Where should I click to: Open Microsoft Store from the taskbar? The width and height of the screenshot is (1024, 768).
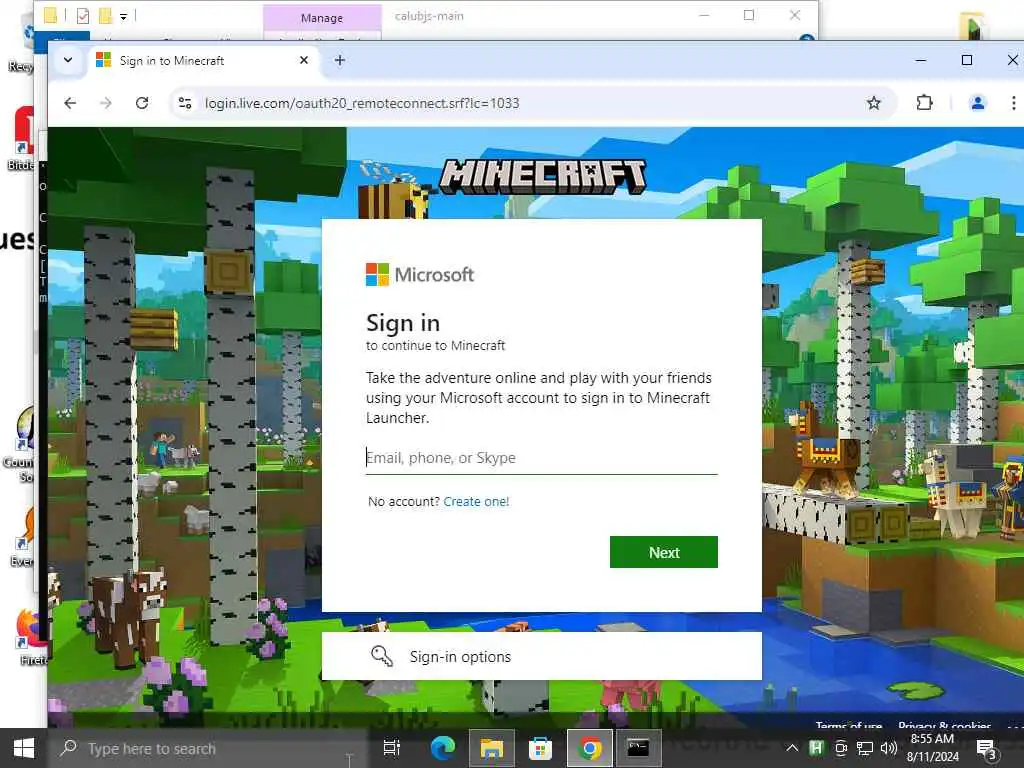(x=540, y=748)
